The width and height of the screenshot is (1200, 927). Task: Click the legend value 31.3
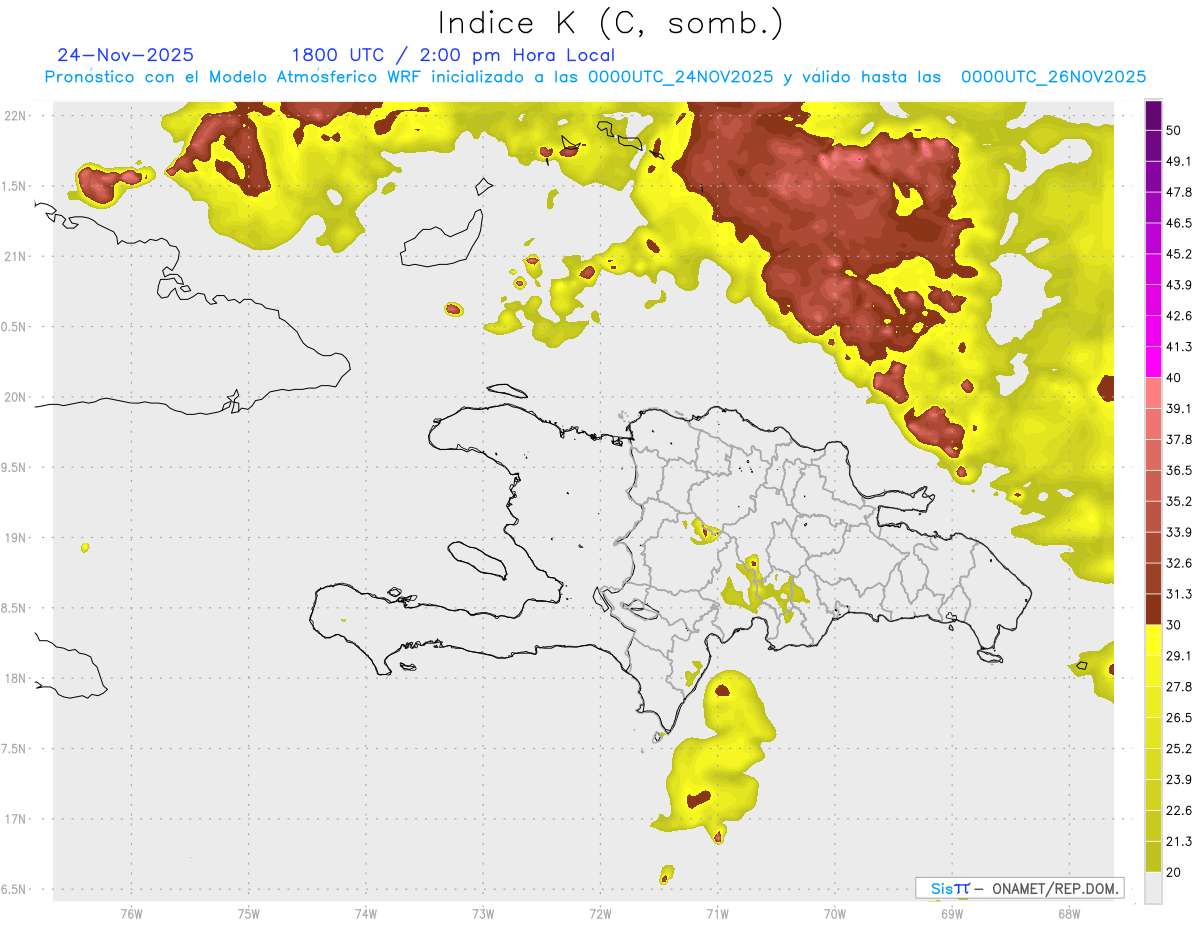[1180, 593]
